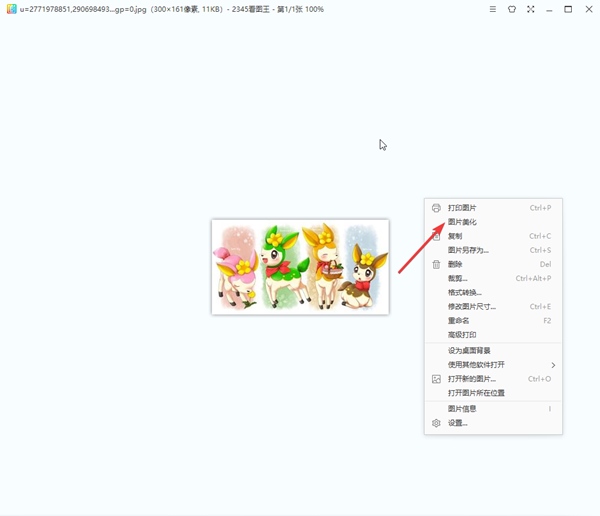600x516 pixels.
Task: Open 图片信息 from the context menu
Action: pos(462,408)
